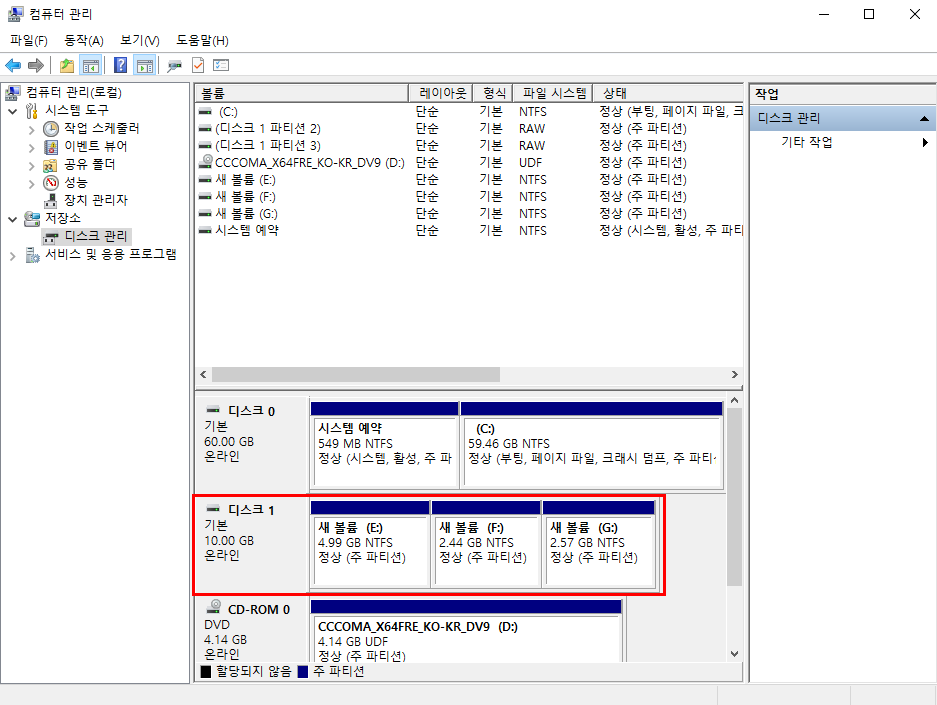Screen dimensions: 937x705
Task: Open the Help question mark icon
Action: tap(121, 65)
